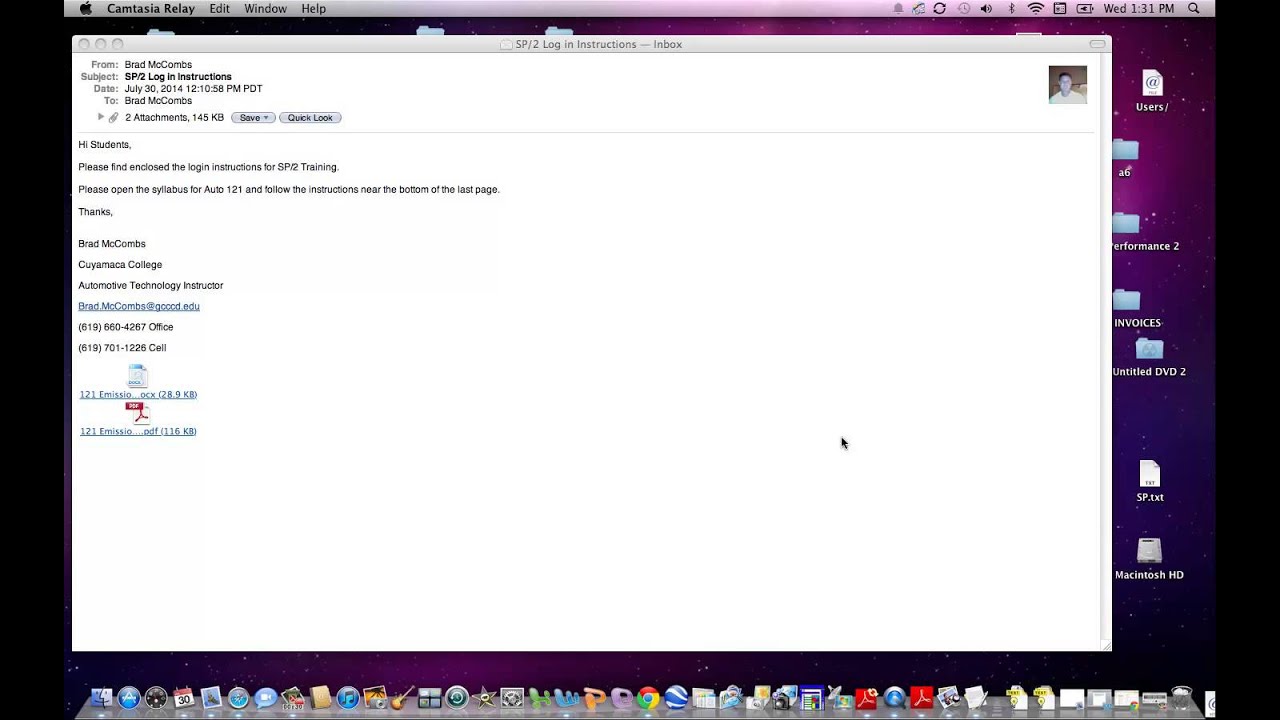
Task: Open Google Chrome from the Dock
Action: pos(647,698)
